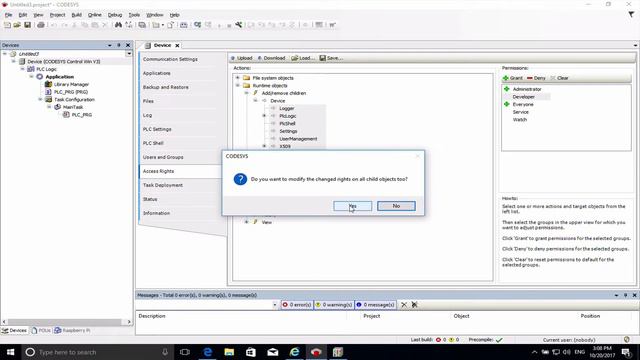The image size is (640, 360).
Task: Open the Microsoft Store taskbar icon
Action: (x=251, y=352)
